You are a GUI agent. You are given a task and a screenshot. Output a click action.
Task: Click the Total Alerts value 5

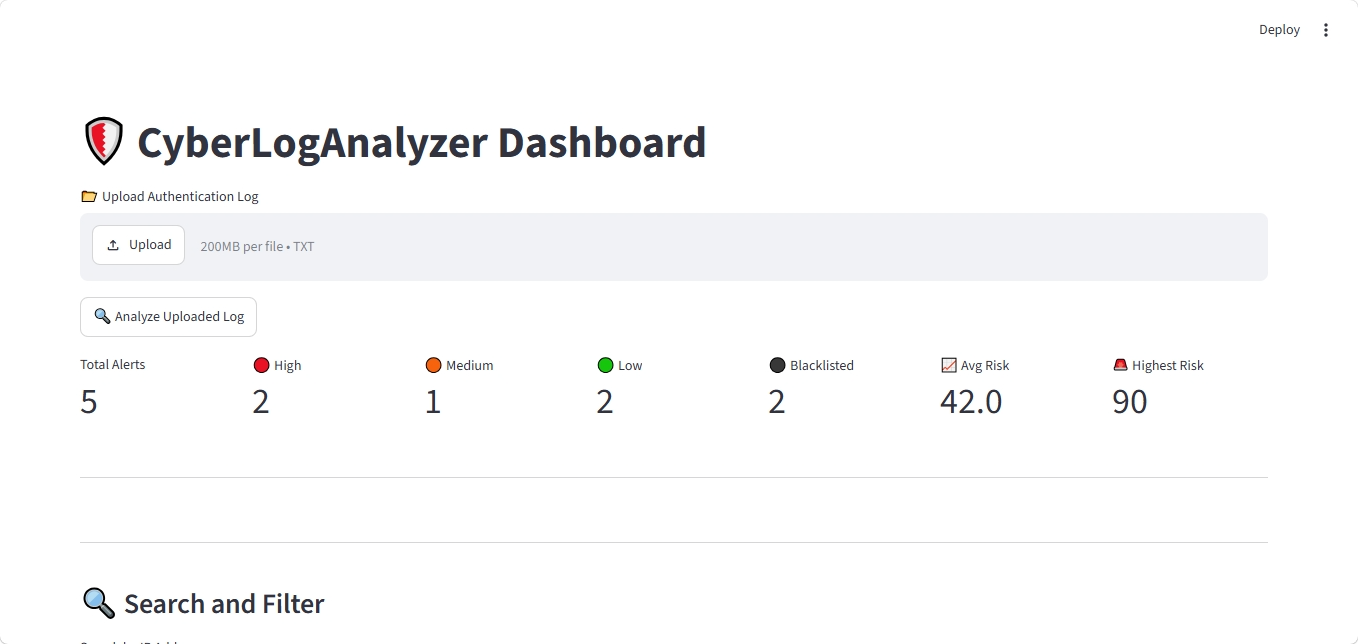[x=89, y=402]
